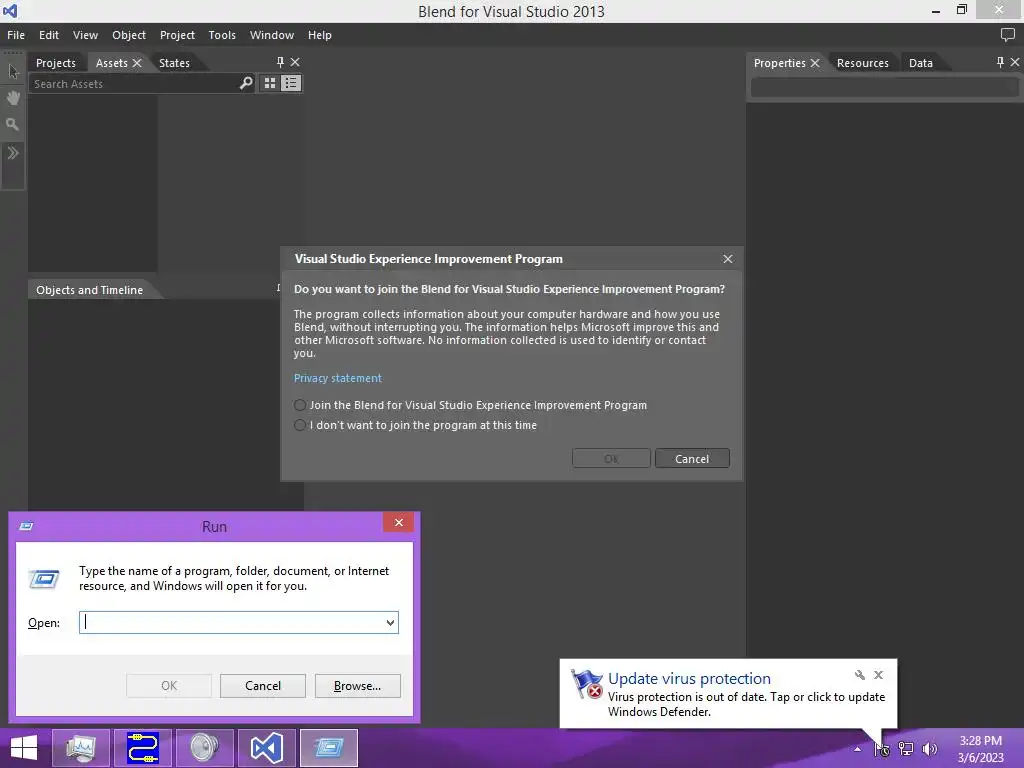Switch to the Properties tab
Image resolution: width=1024 pixels, height=768 pixels.
point(779,63)
